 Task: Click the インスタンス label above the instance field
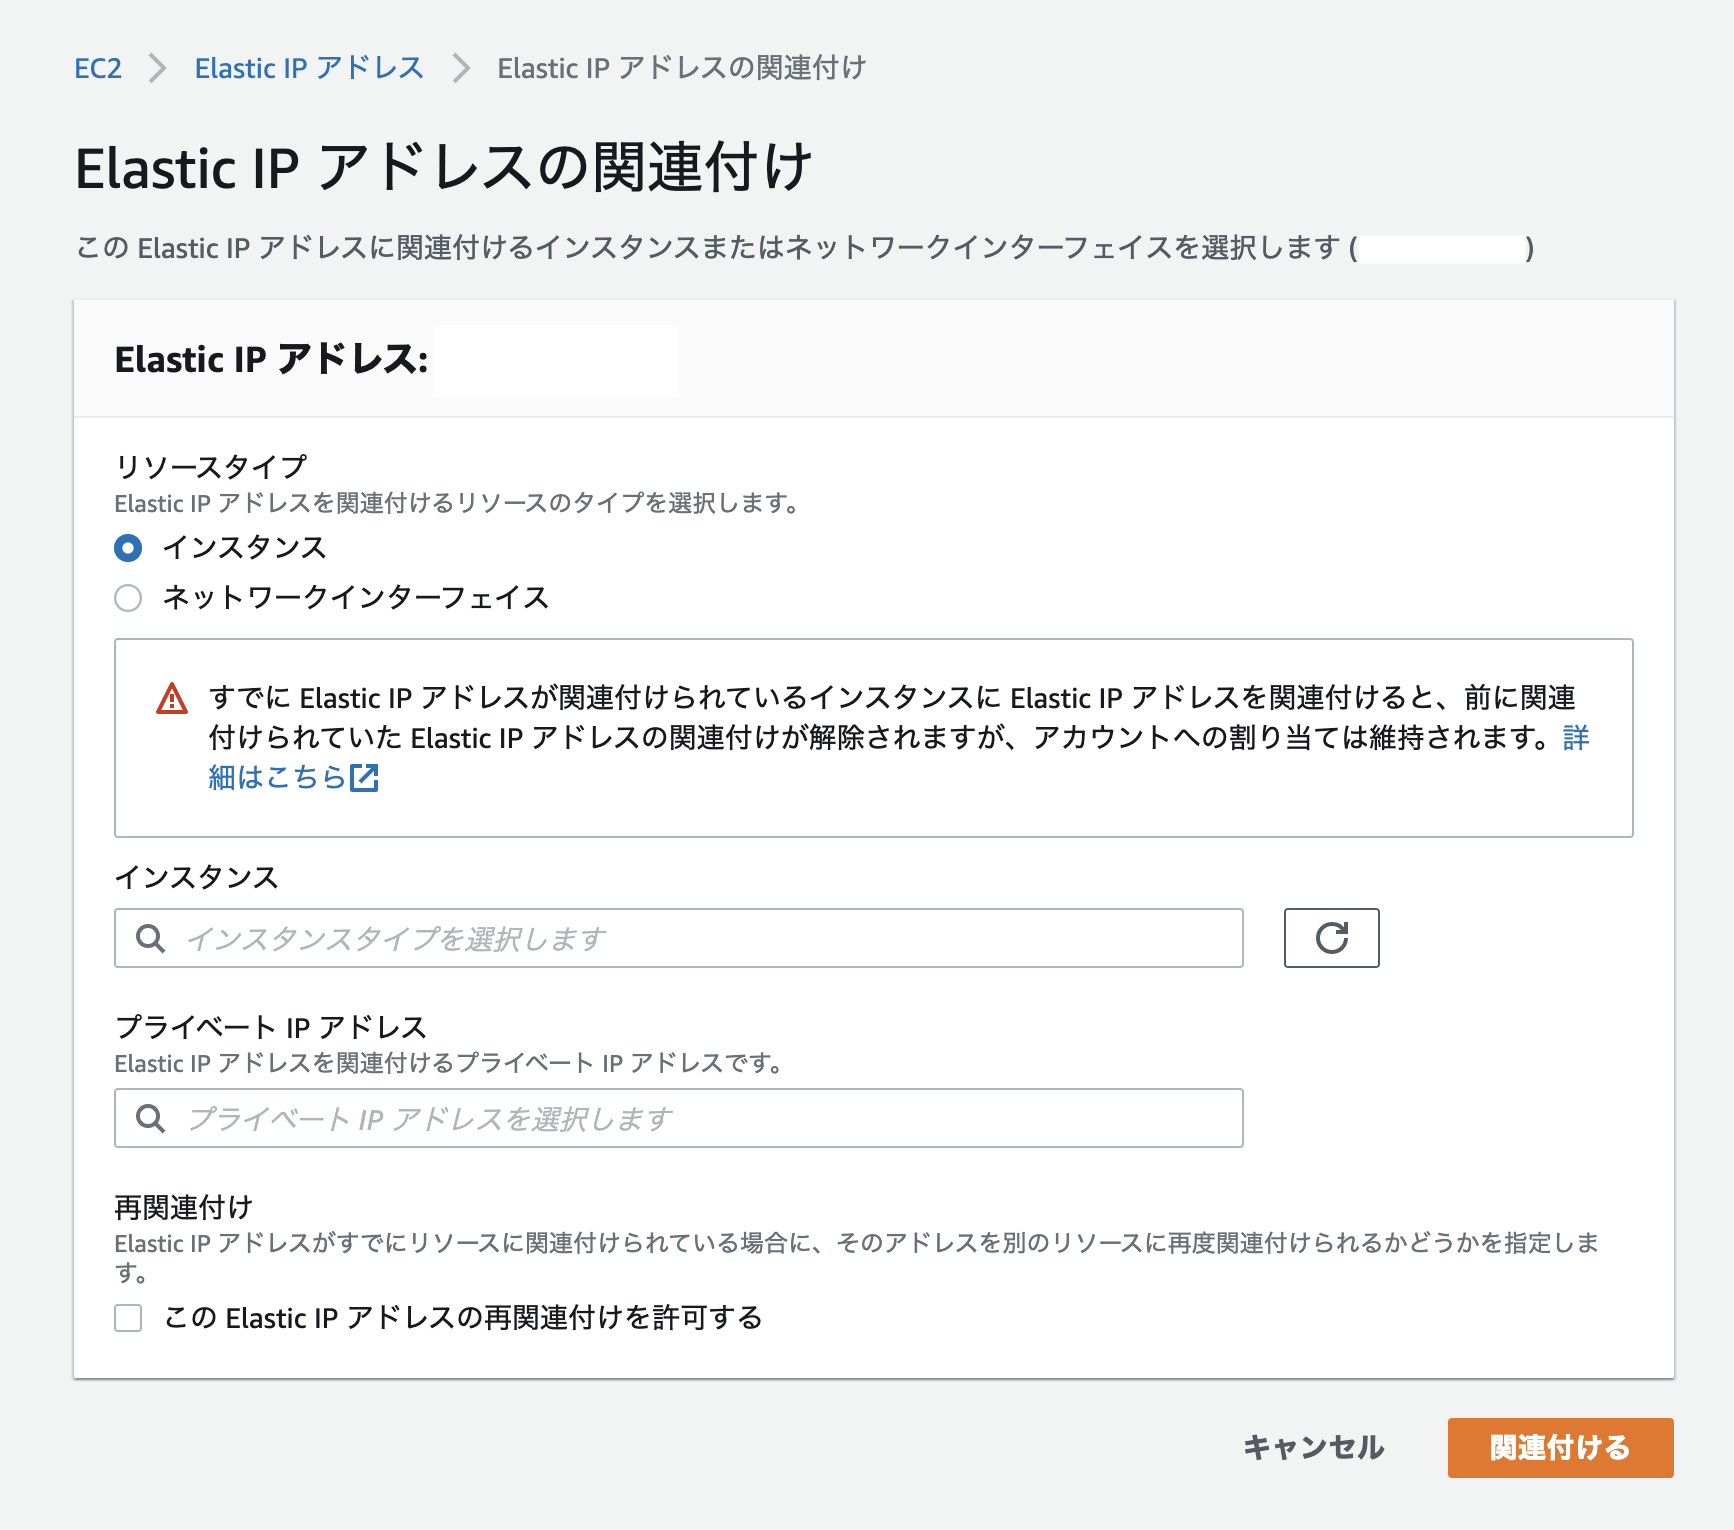point(197,877)
